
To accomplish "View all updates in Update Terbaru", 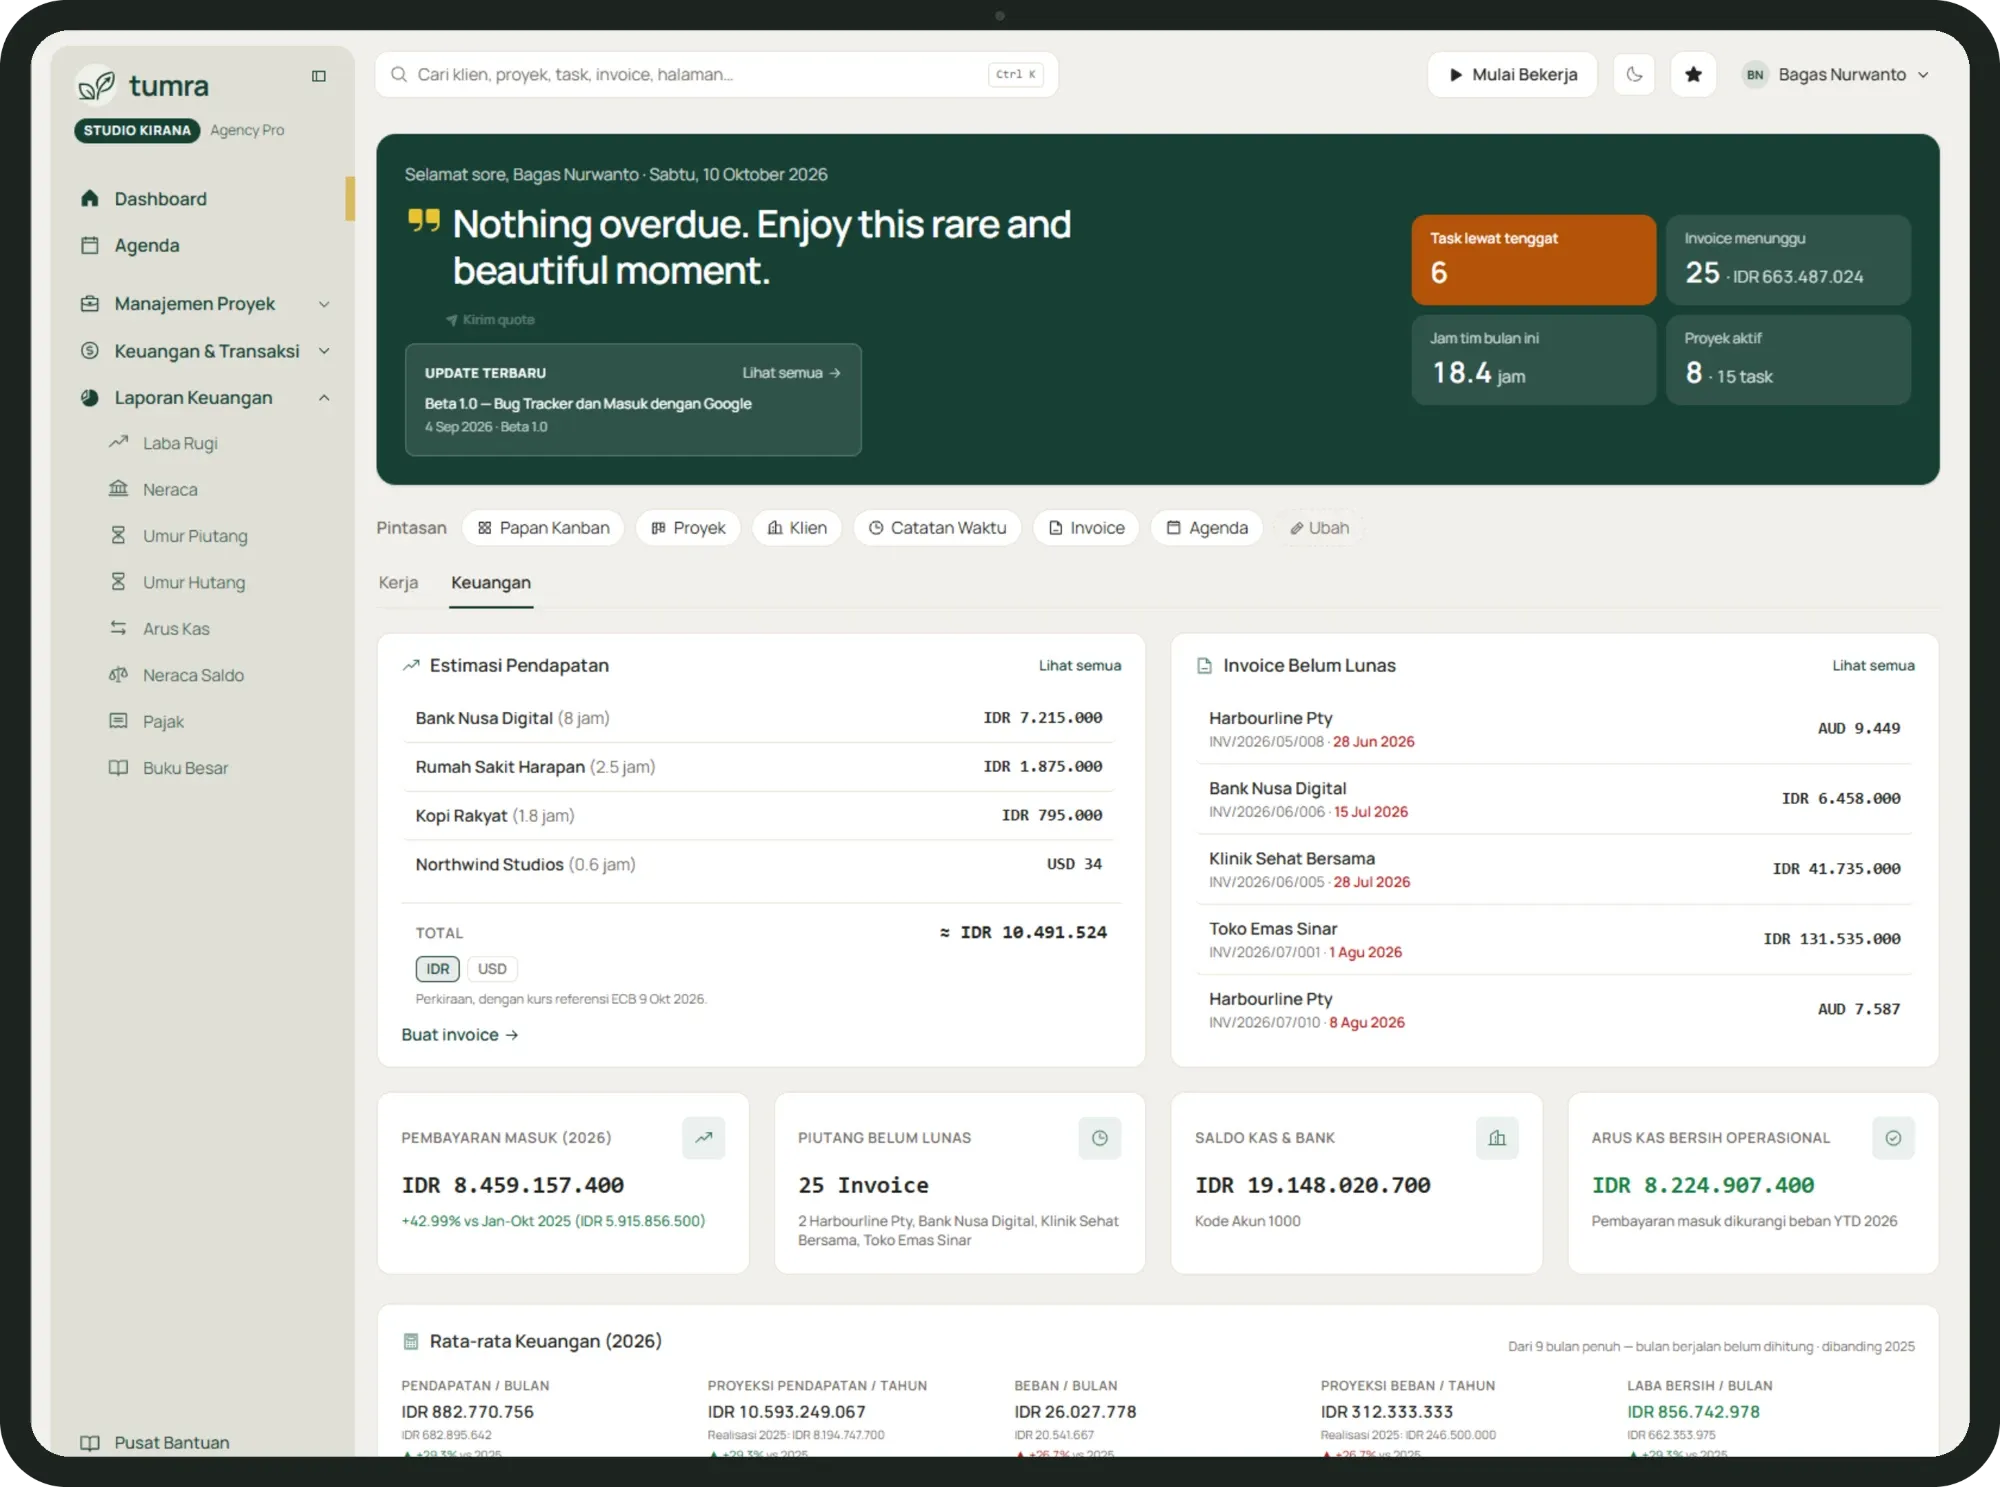I will tap(791, 372).
